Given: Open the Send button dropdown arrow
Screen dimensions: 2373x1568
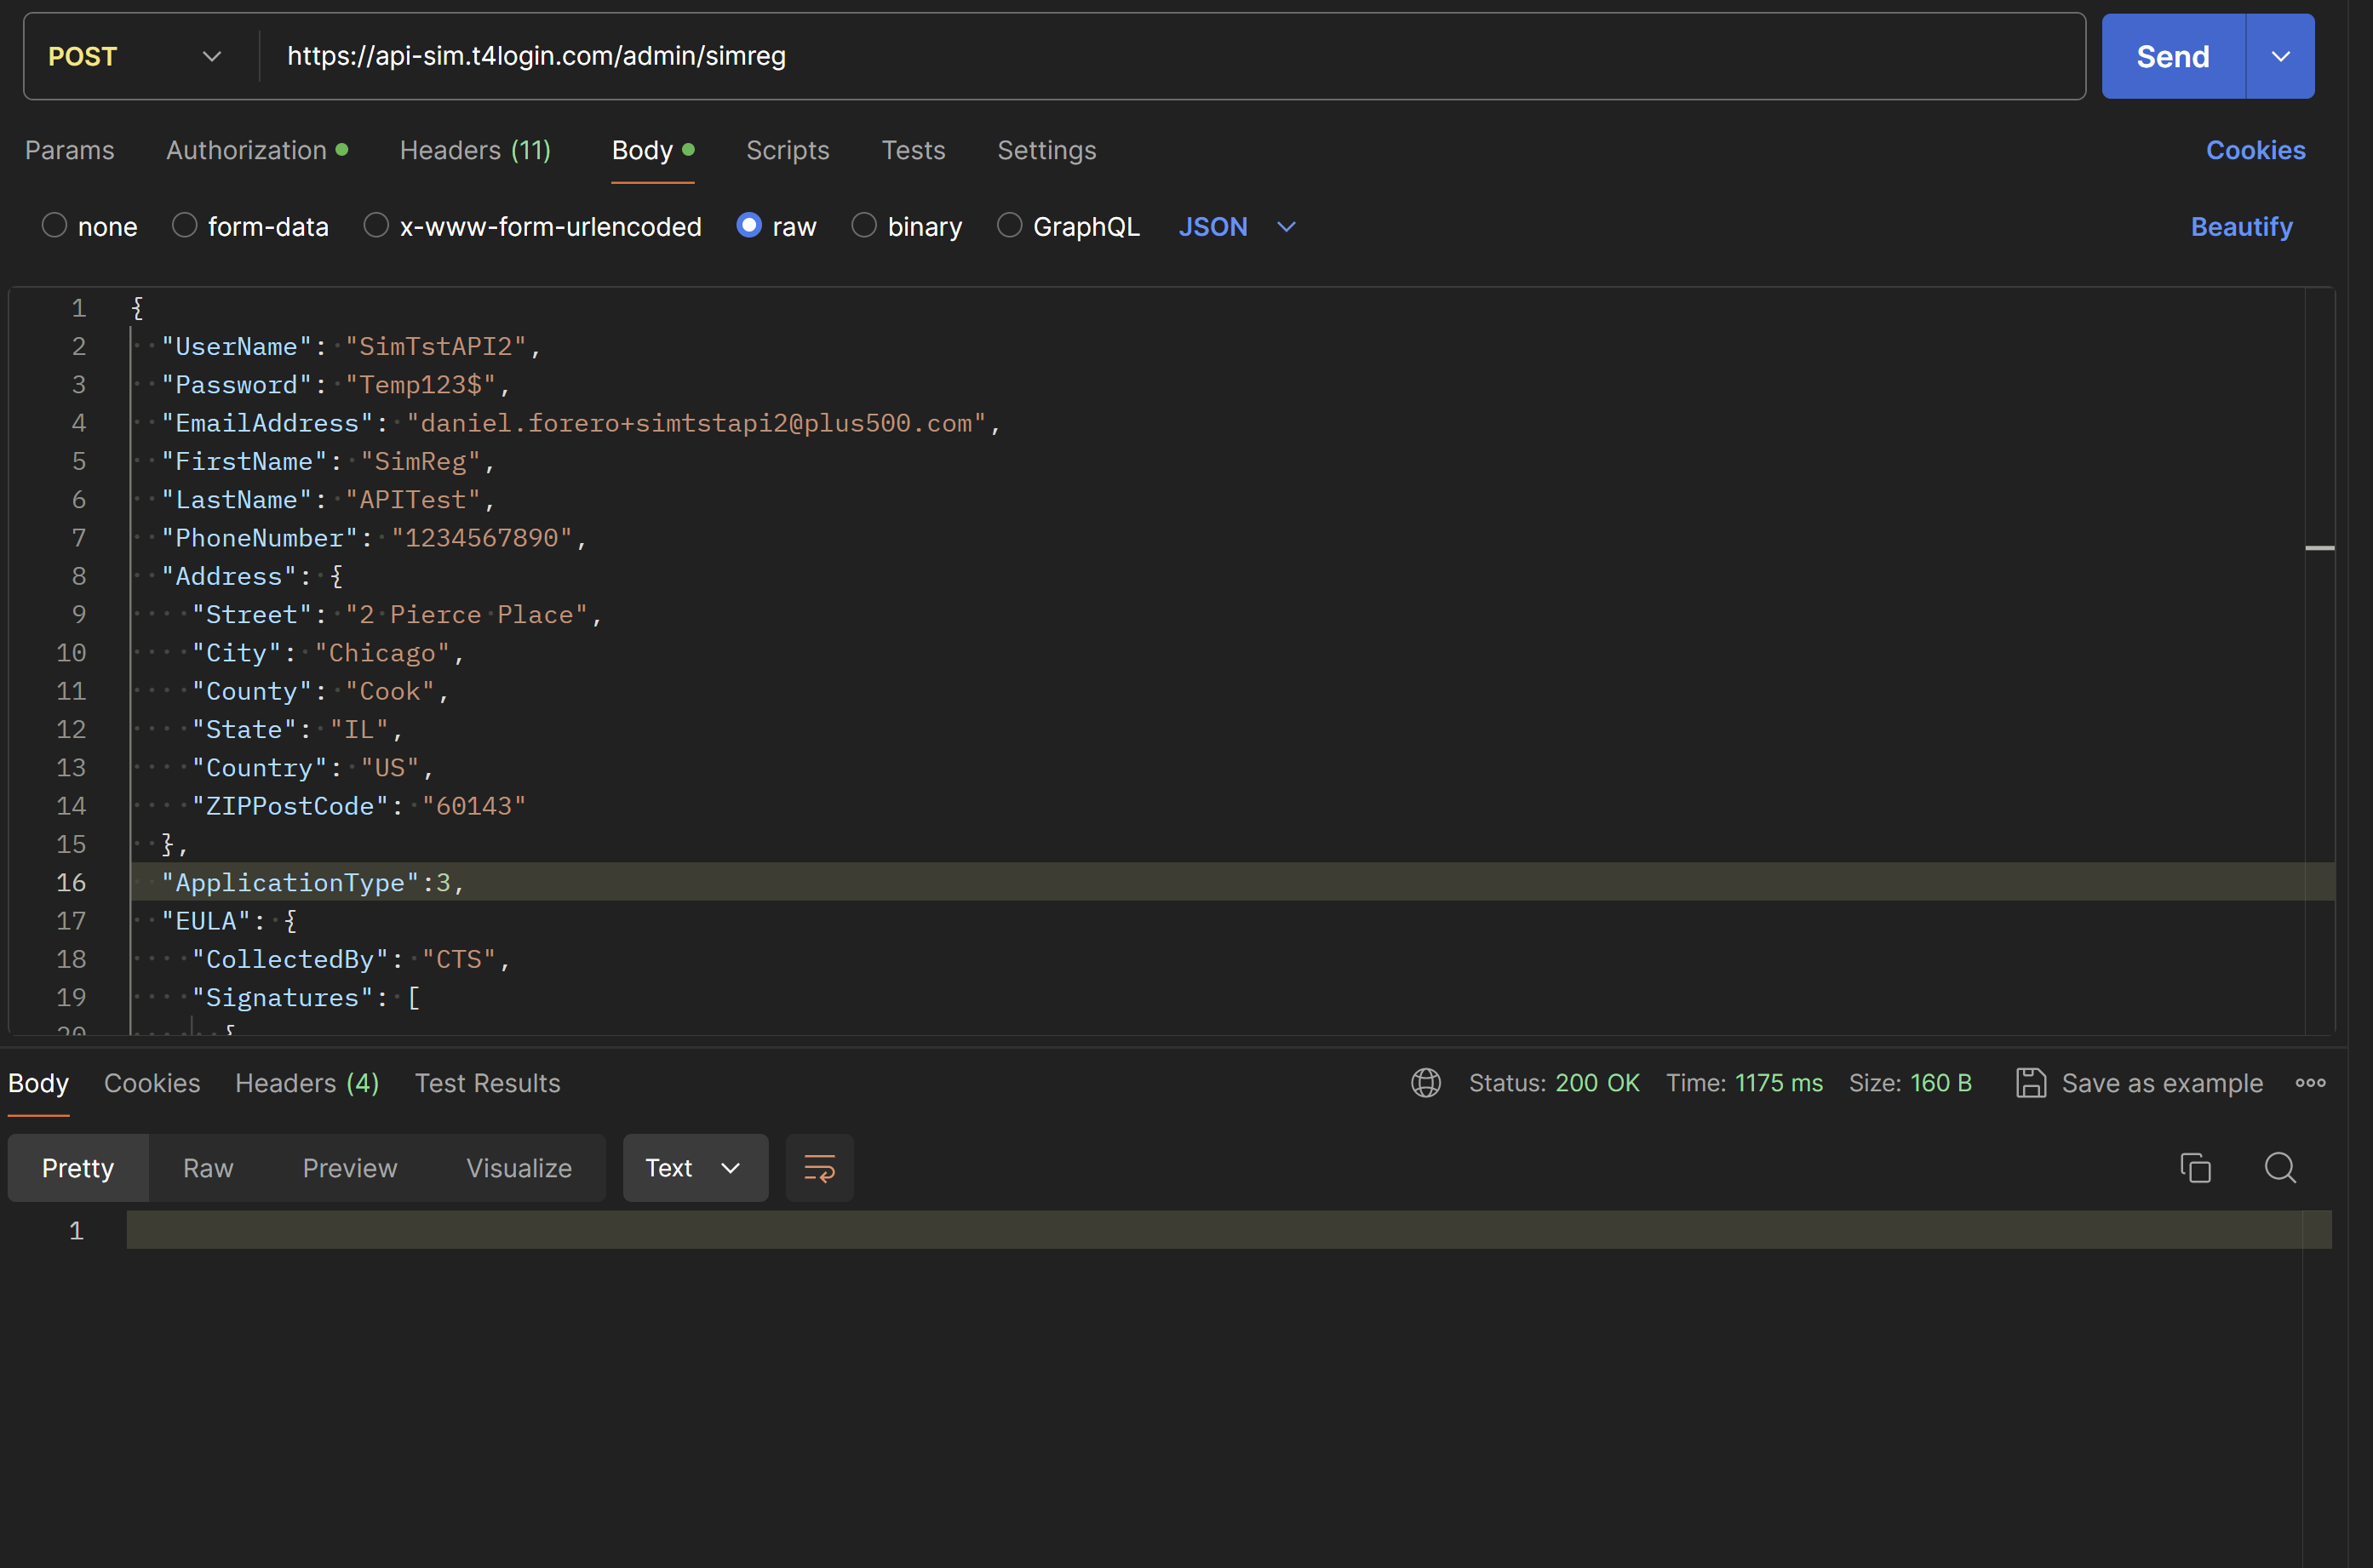Looking at the screenshot, I should [2280, 57].
